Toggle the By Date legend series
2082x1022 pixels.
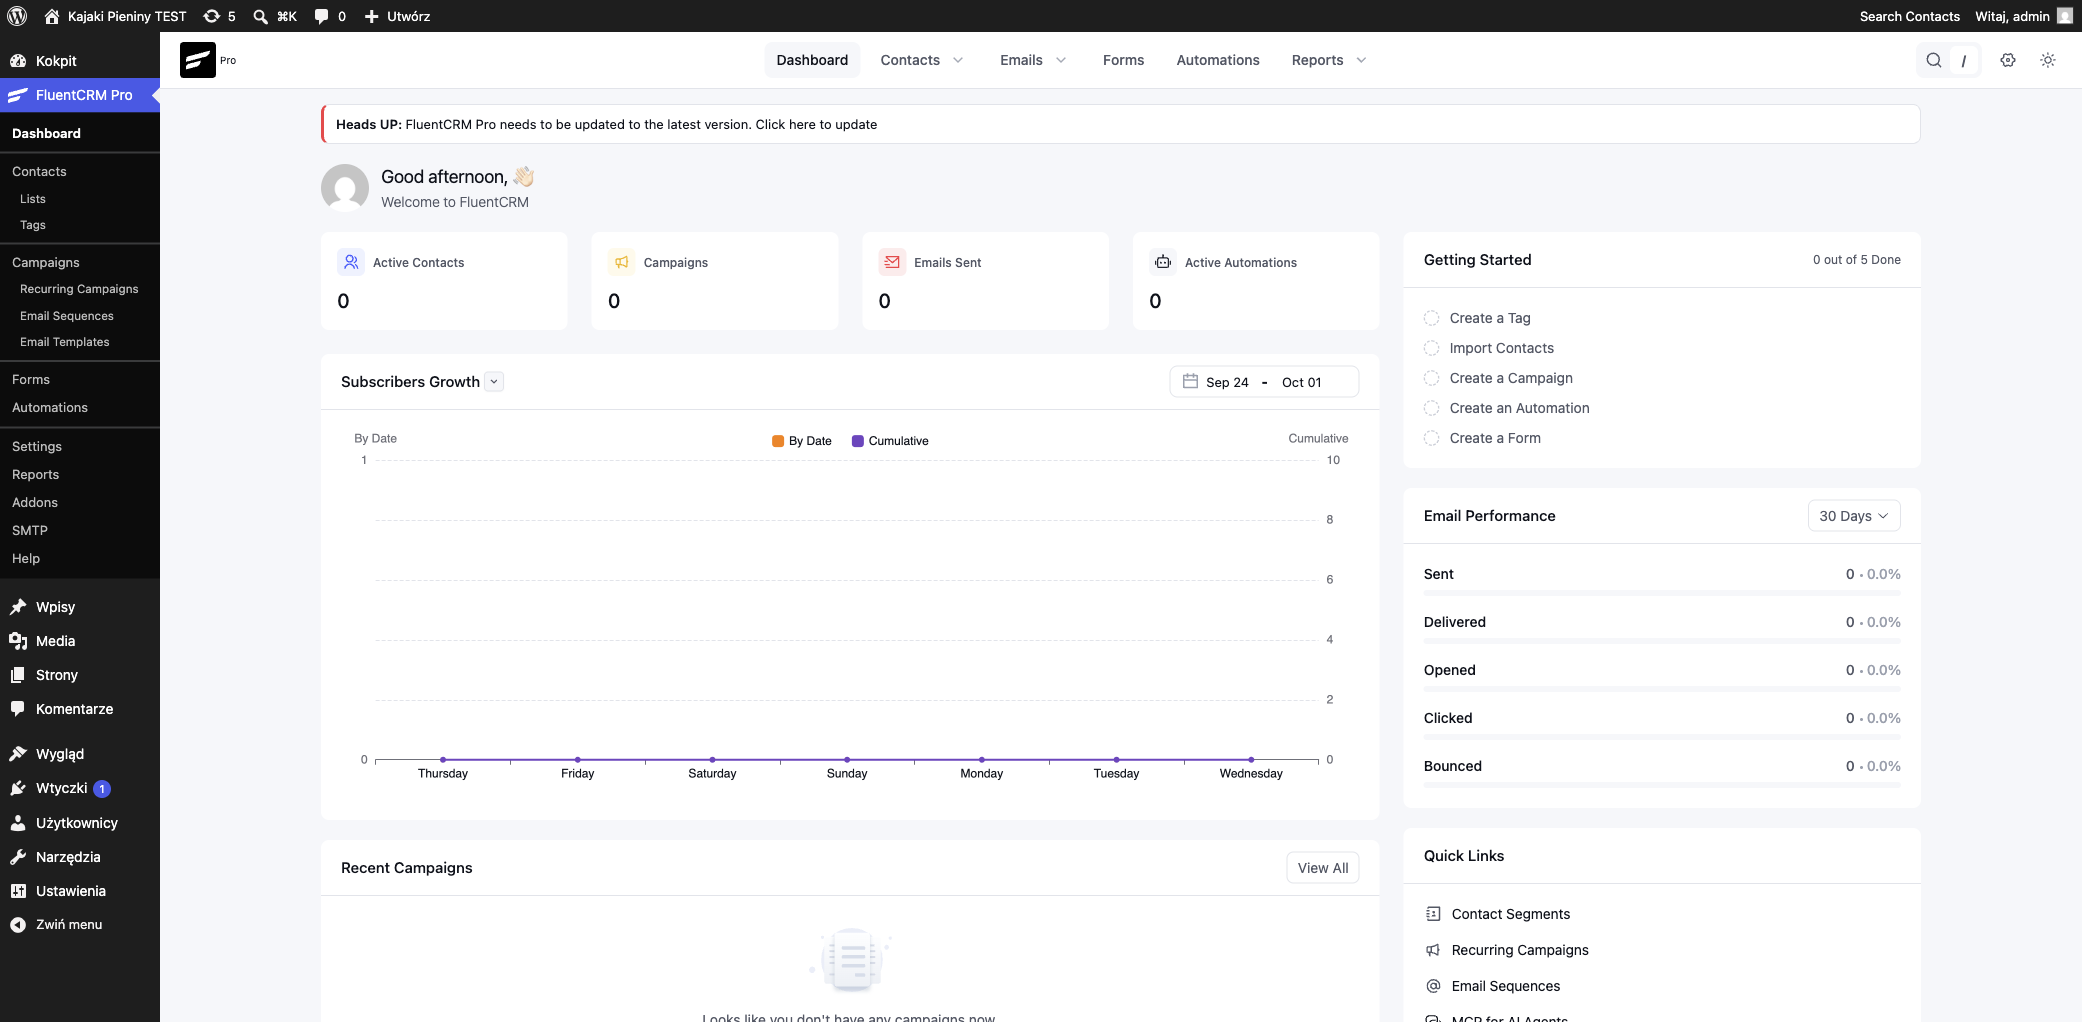(x=802, y=441)
